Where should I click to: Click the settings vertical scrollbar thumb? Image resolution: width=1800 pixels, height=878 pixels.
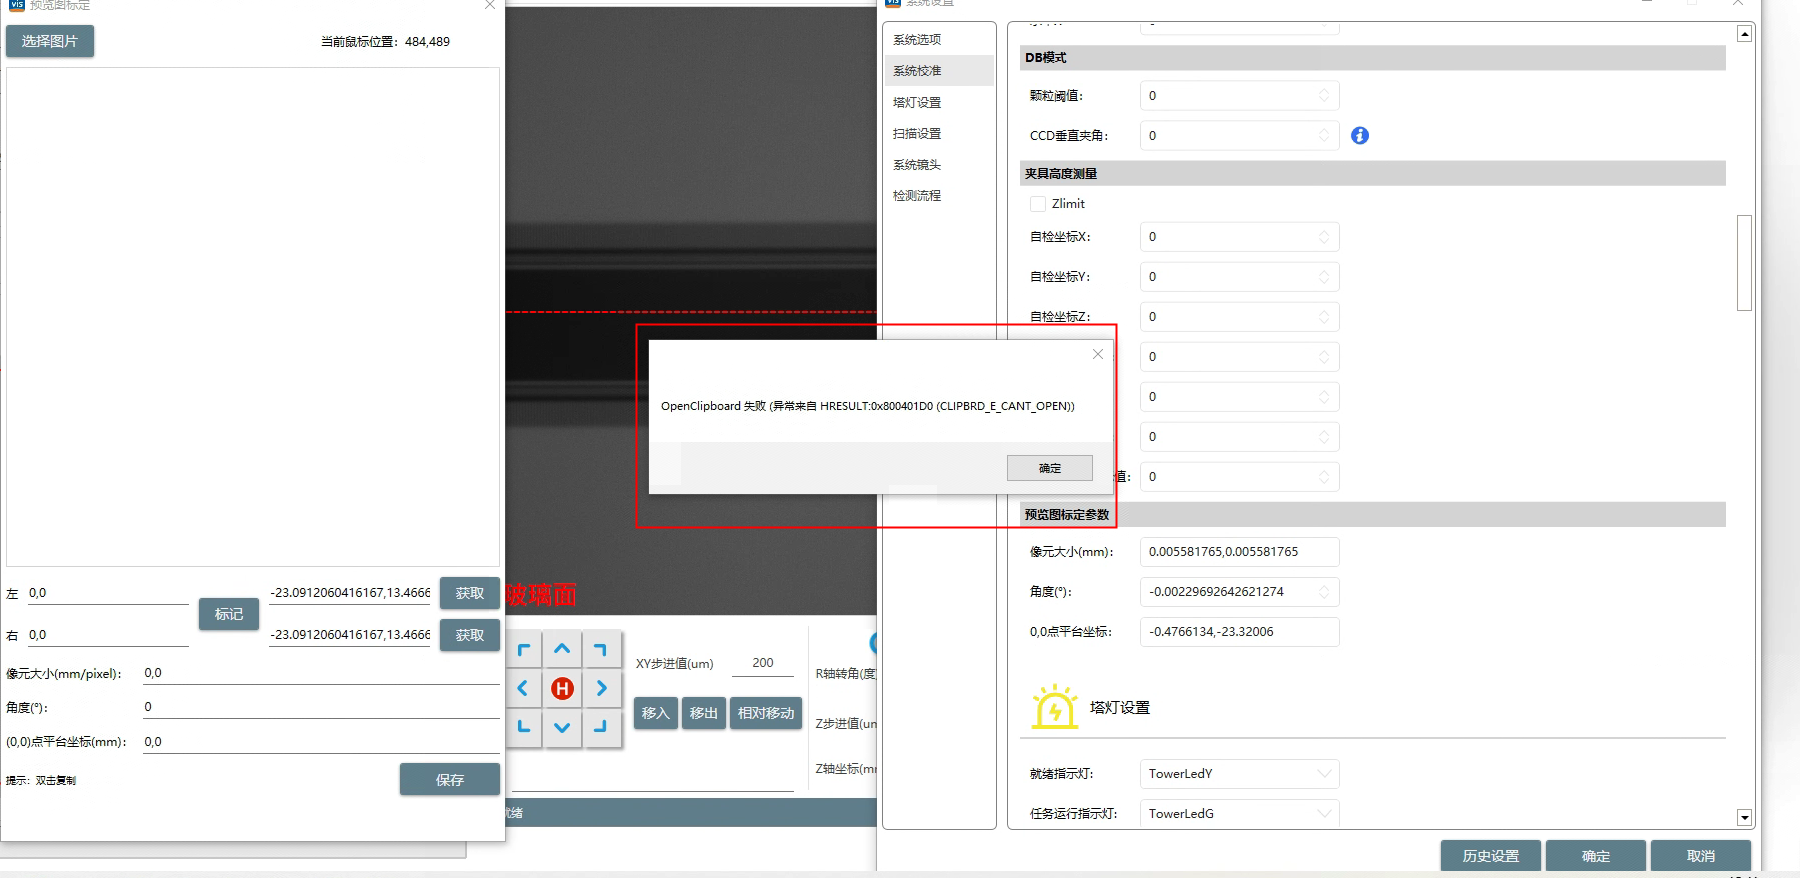point(1744,263)
